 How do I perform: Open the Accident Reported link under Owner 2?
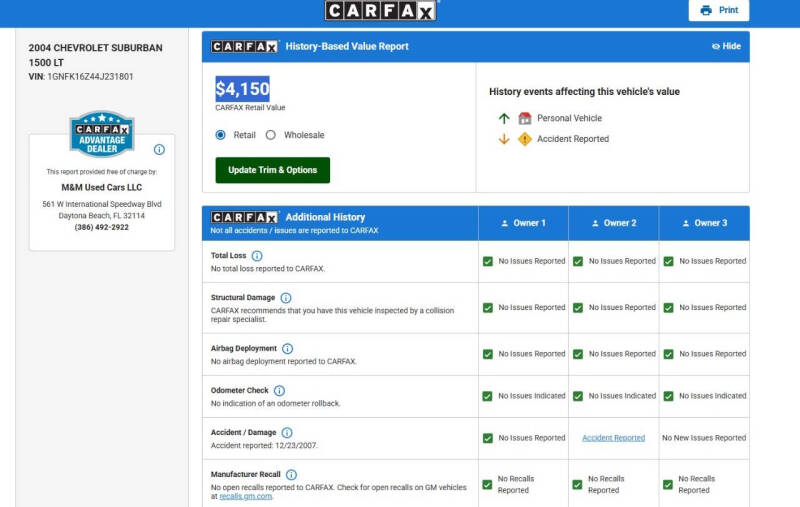[613, 438]
